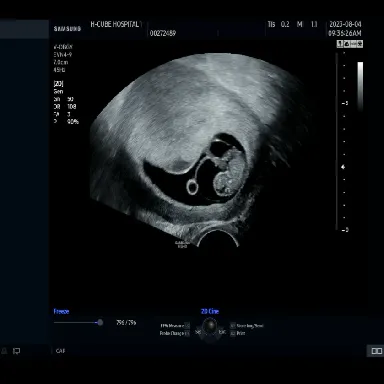This screenshot has height=384, width=384.
Task: Click the key icon beside Probe Change
Action: pyautogui.click(x=187, y=333)
